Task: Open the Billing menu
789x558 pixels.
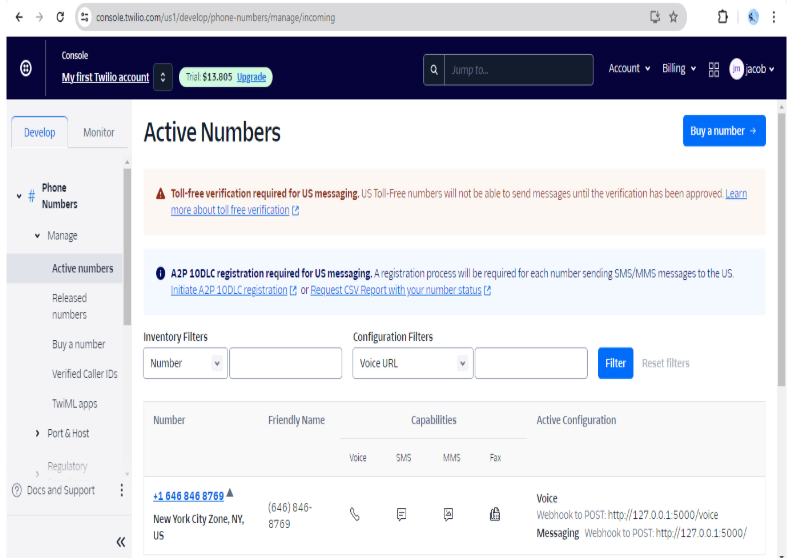Action: (679, 69)
